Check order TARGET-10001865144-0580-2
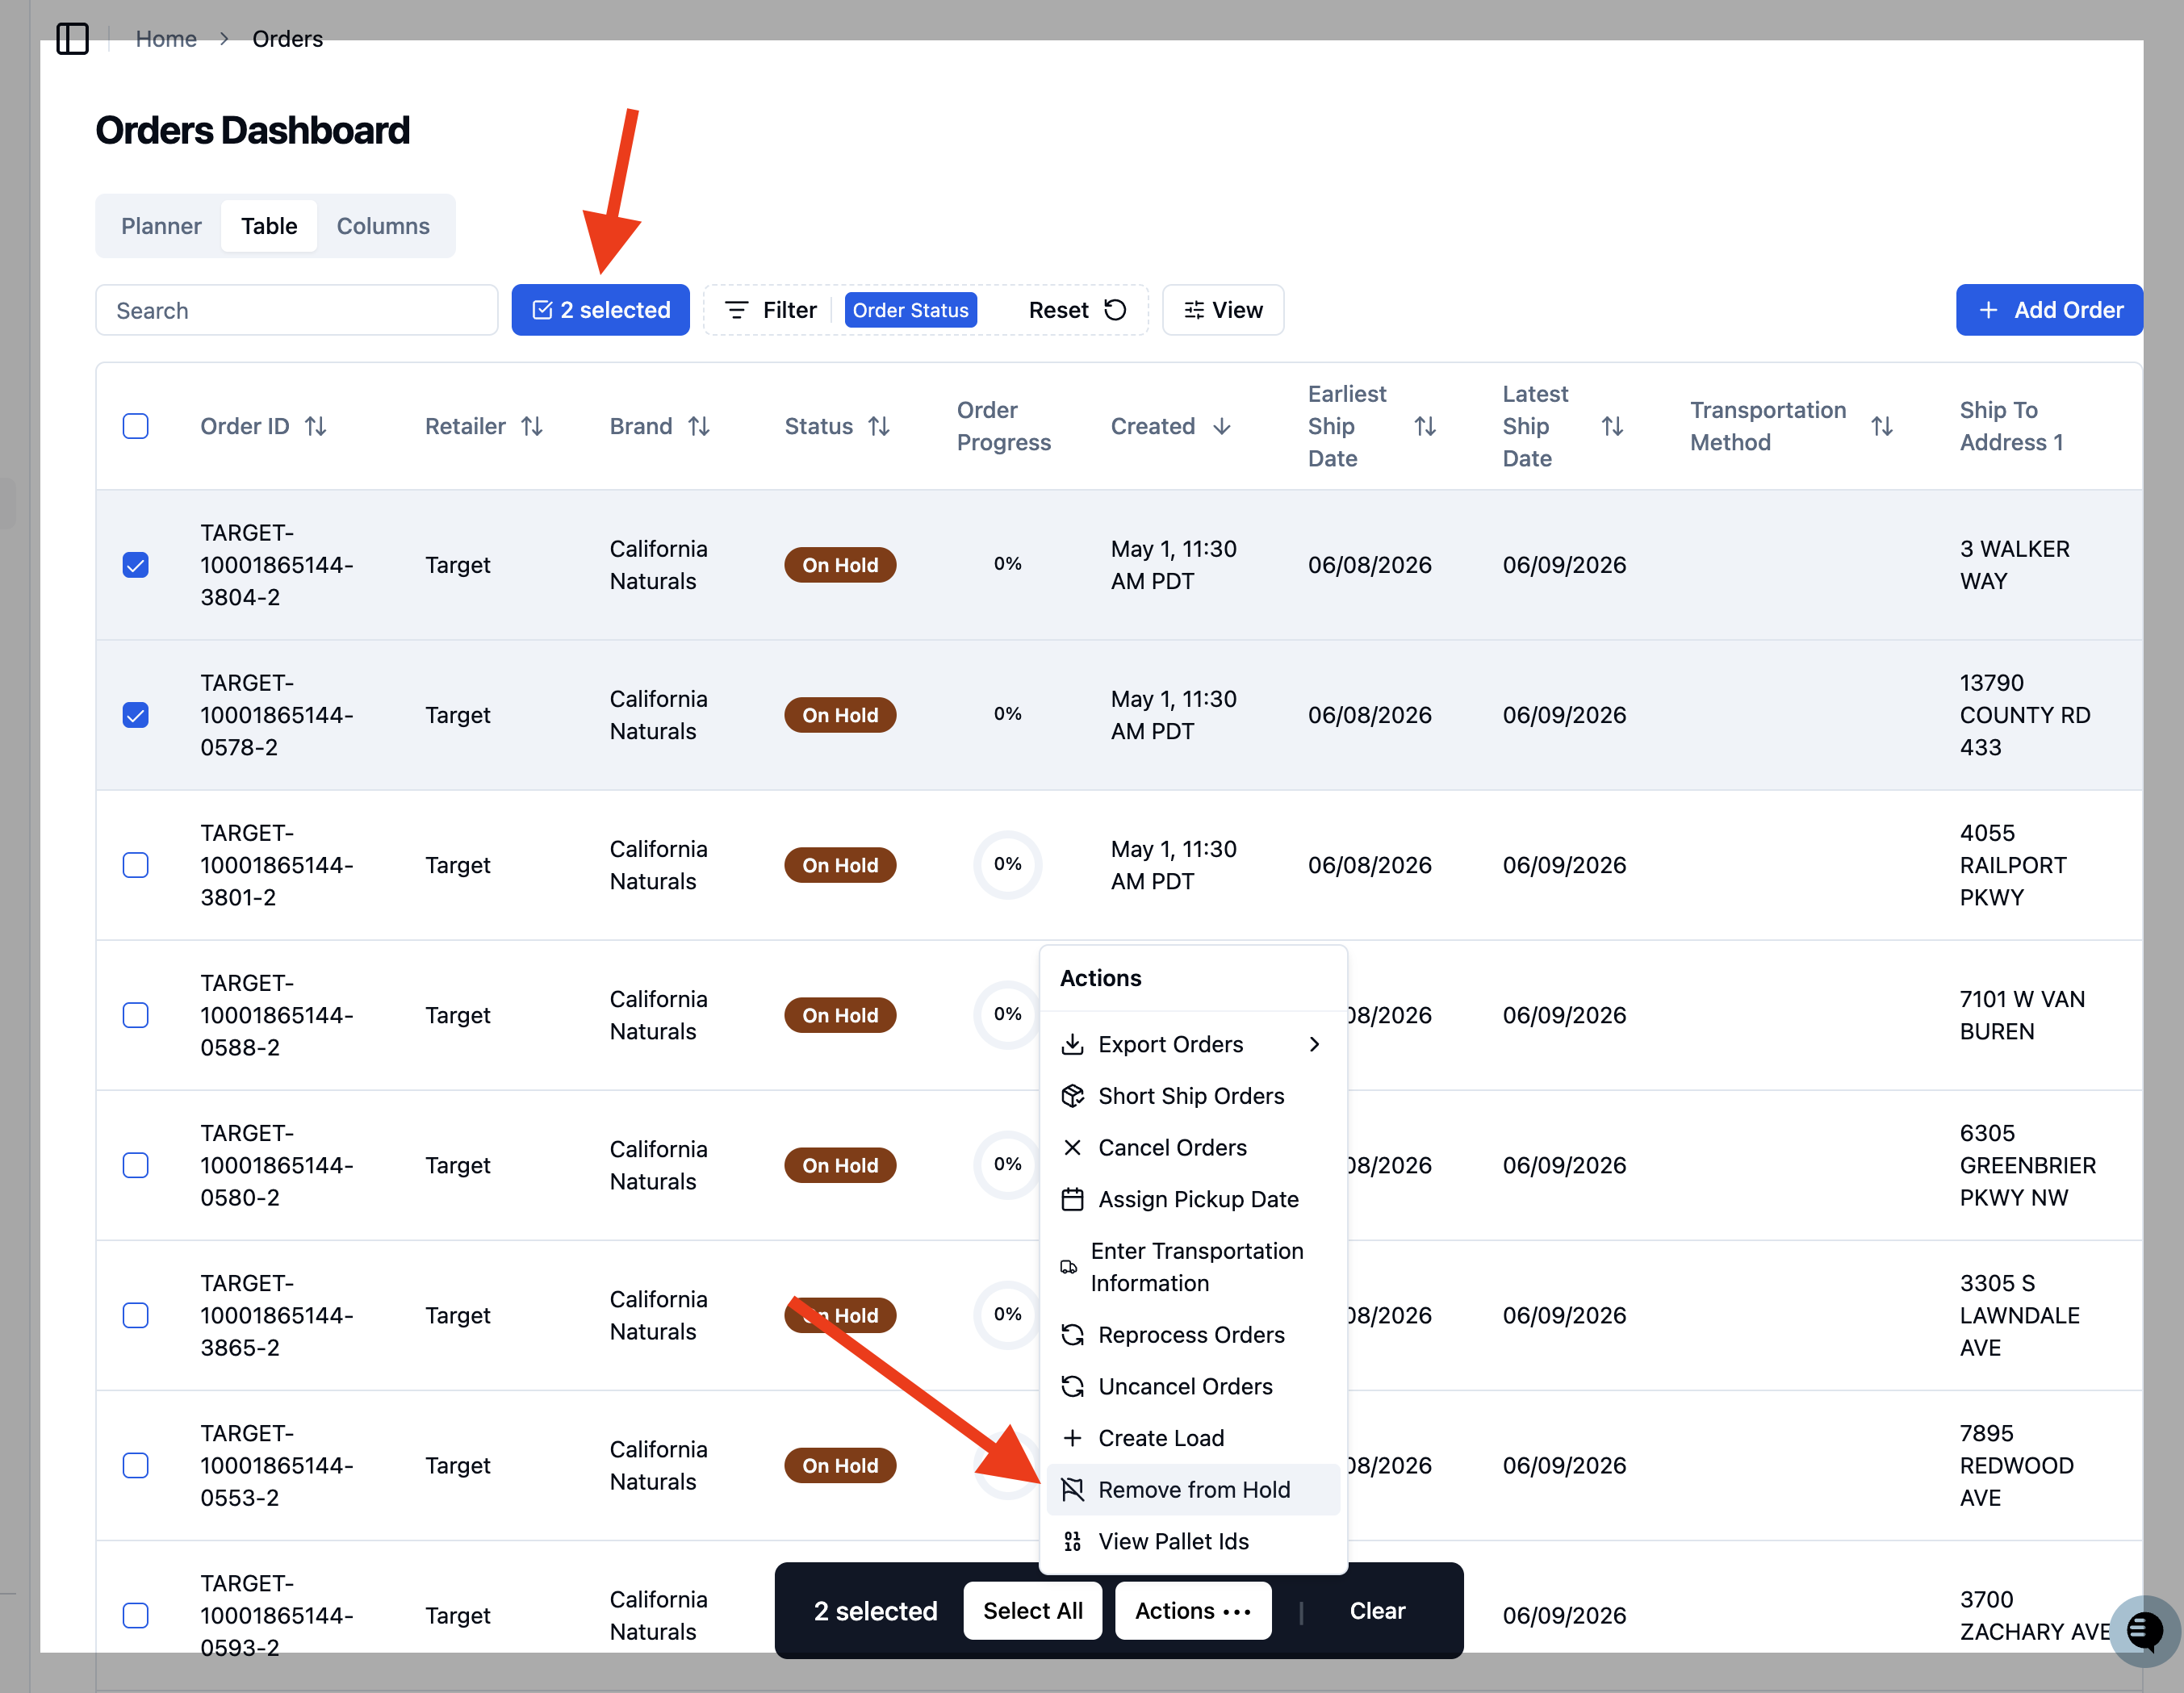Image resolution: width=2184 pixels, height=1693 pixels. click(136, 1165)
